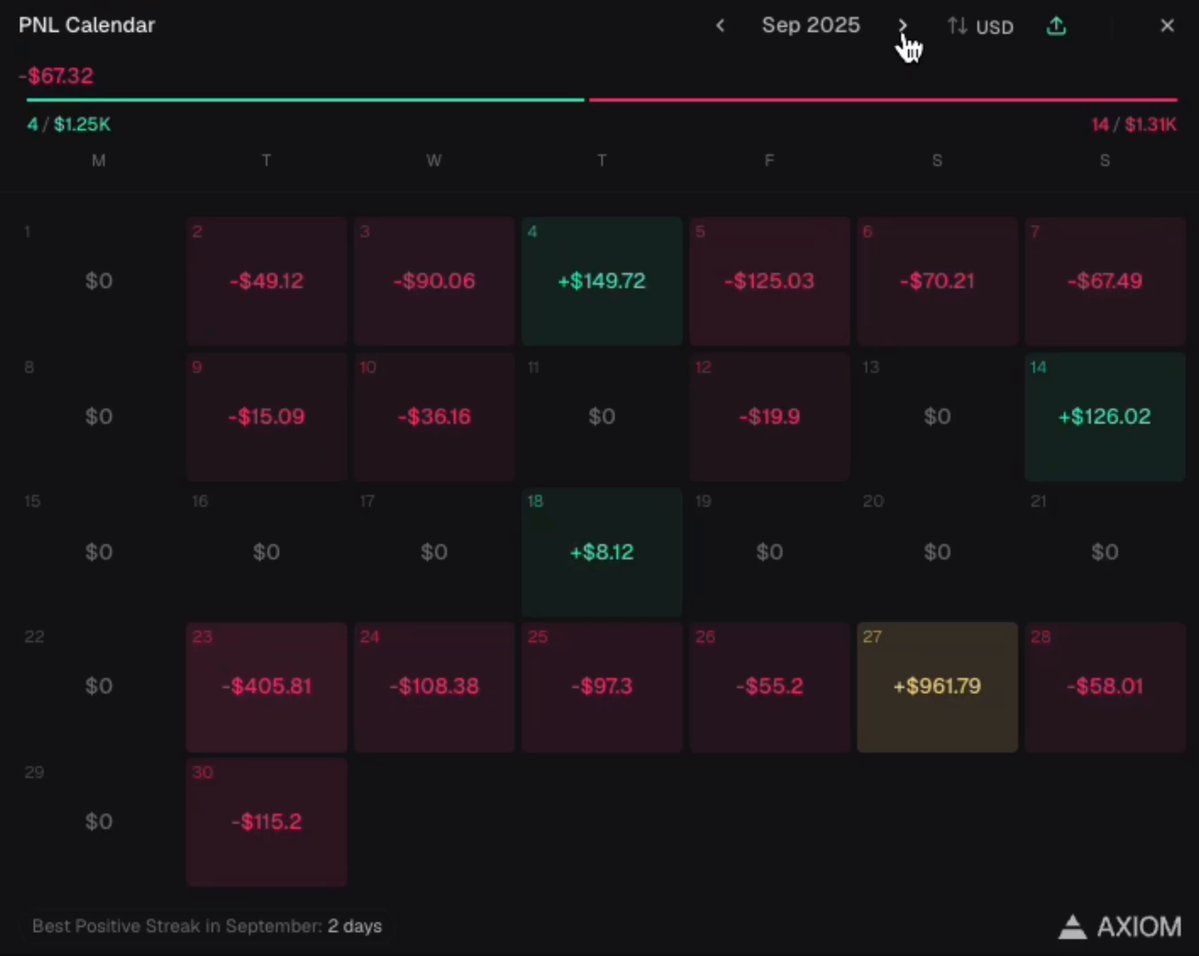
Task: Open day 7 with -$67.49
Action: [1105, 281]
